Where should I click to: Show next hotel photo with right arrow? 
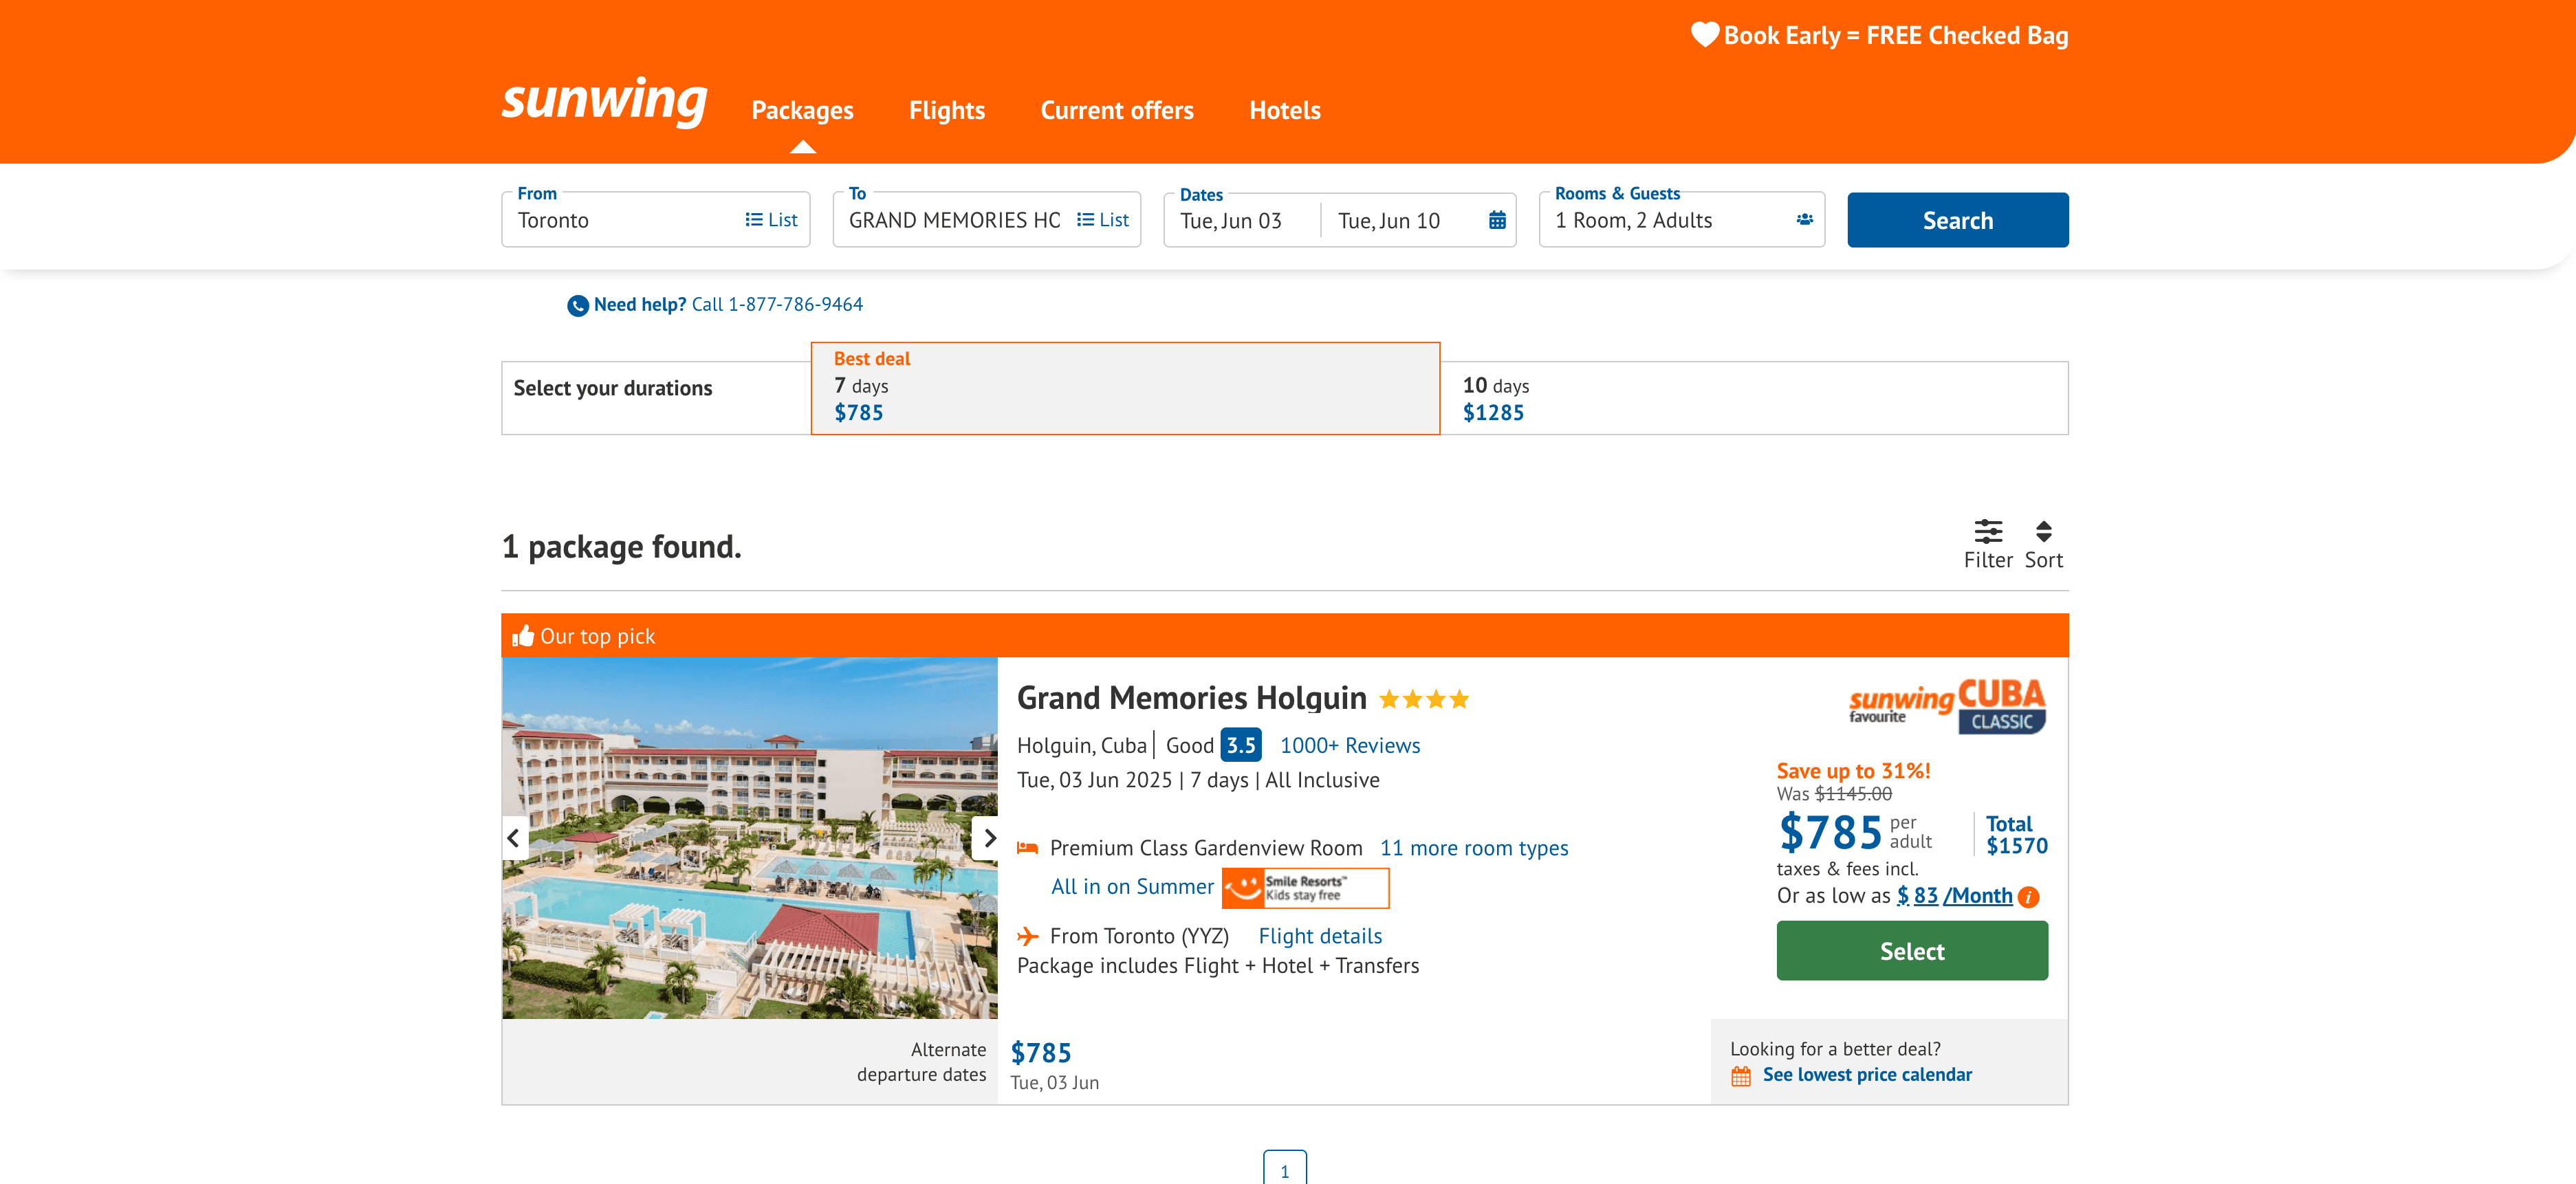click(x=988, y=838)
